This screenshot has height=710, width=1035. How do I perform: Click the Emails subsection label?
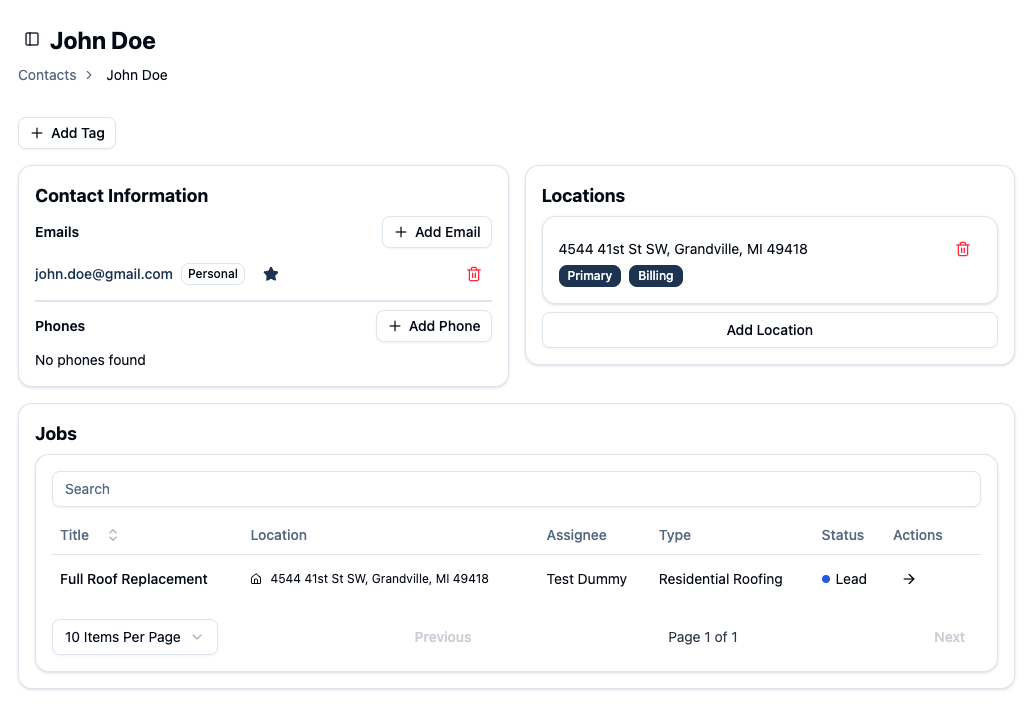pyautogui.click(x=57, y=232)
